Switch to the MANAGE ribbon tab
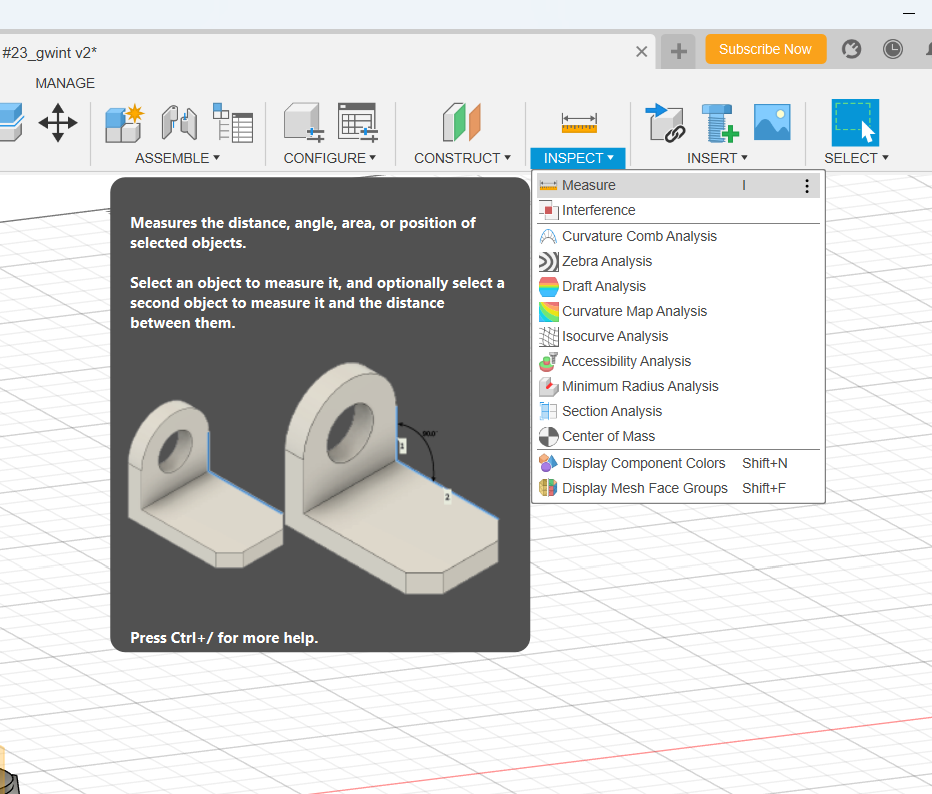 click(x=65, y=83)
